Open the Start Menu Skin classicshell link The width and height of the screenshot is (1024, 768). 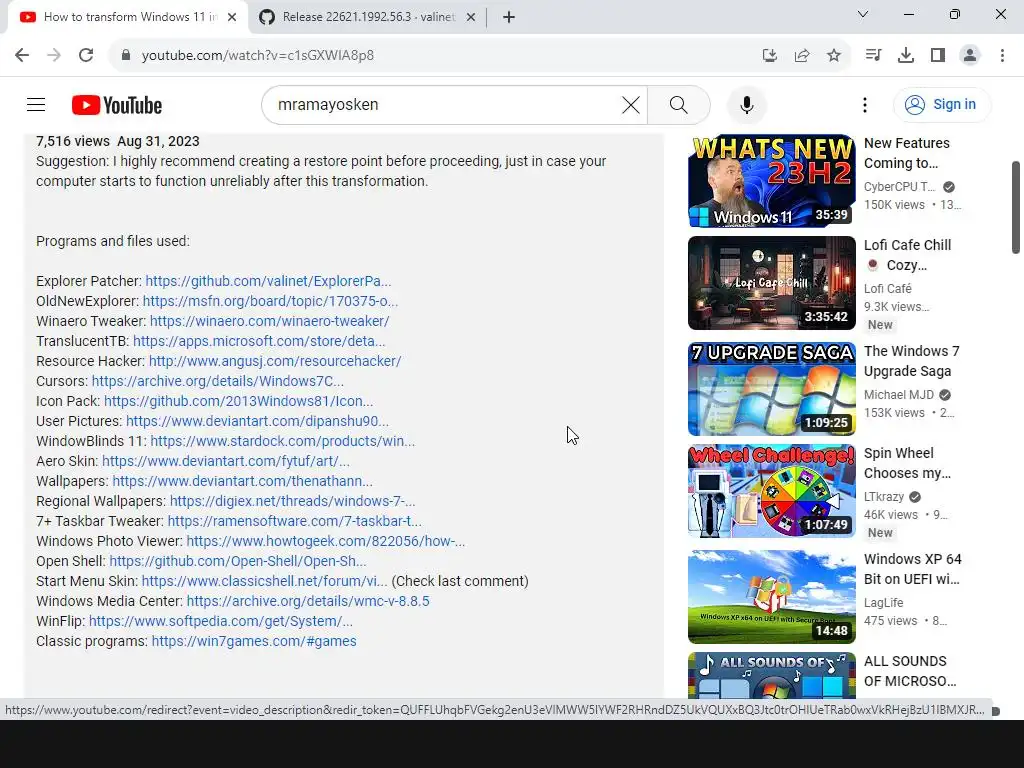point(264,581)
